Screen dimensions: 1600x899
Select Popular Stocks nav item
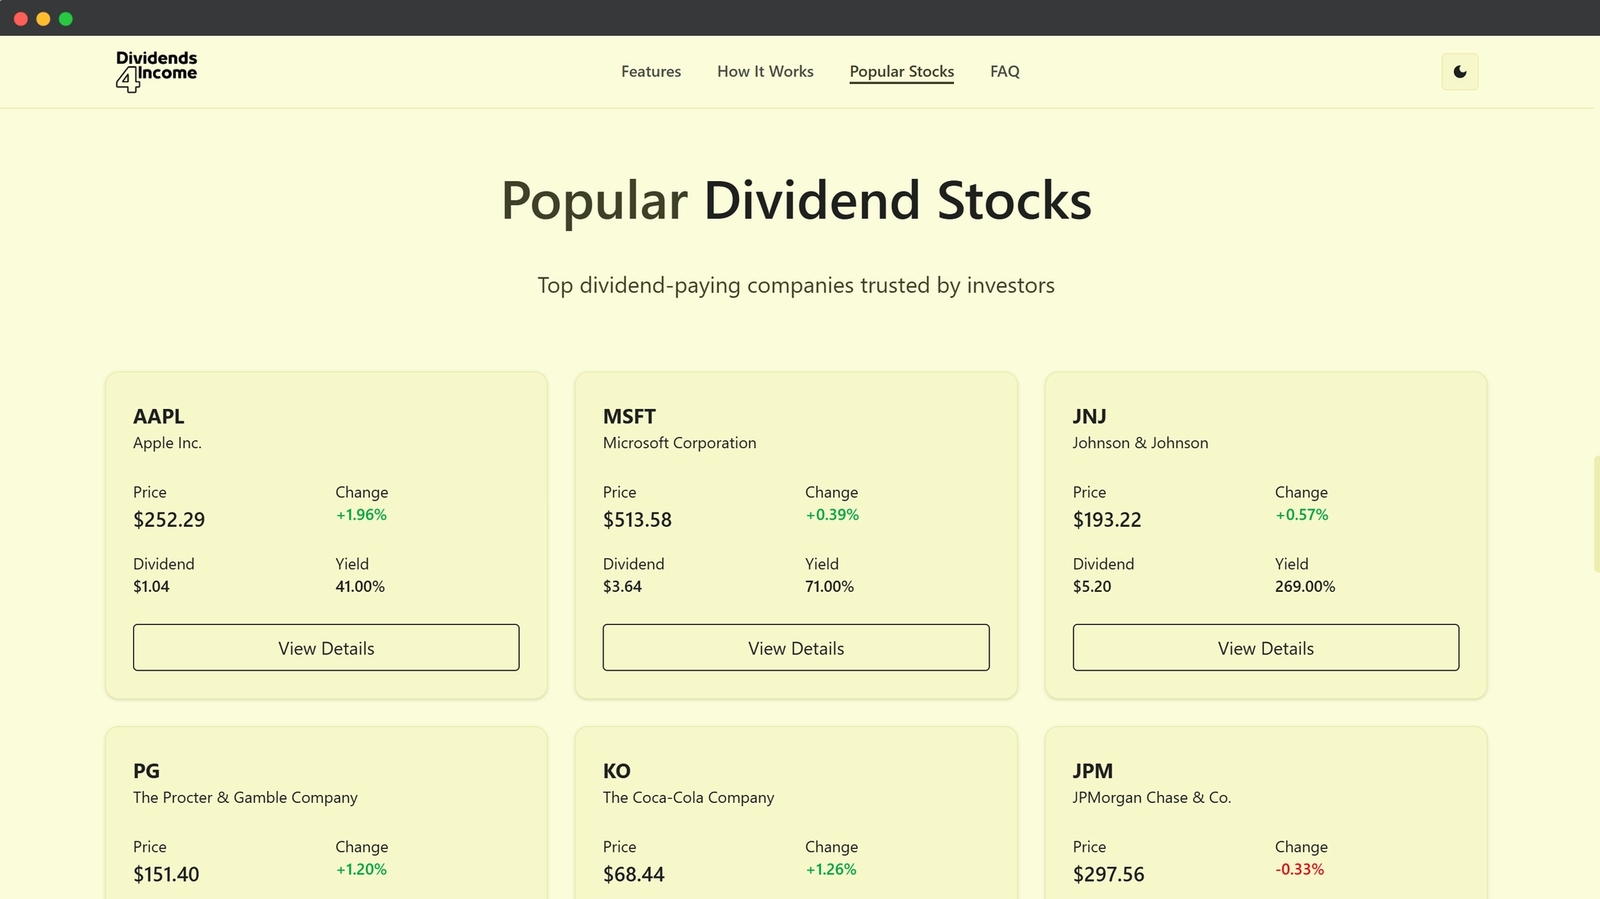pos(902,72)
